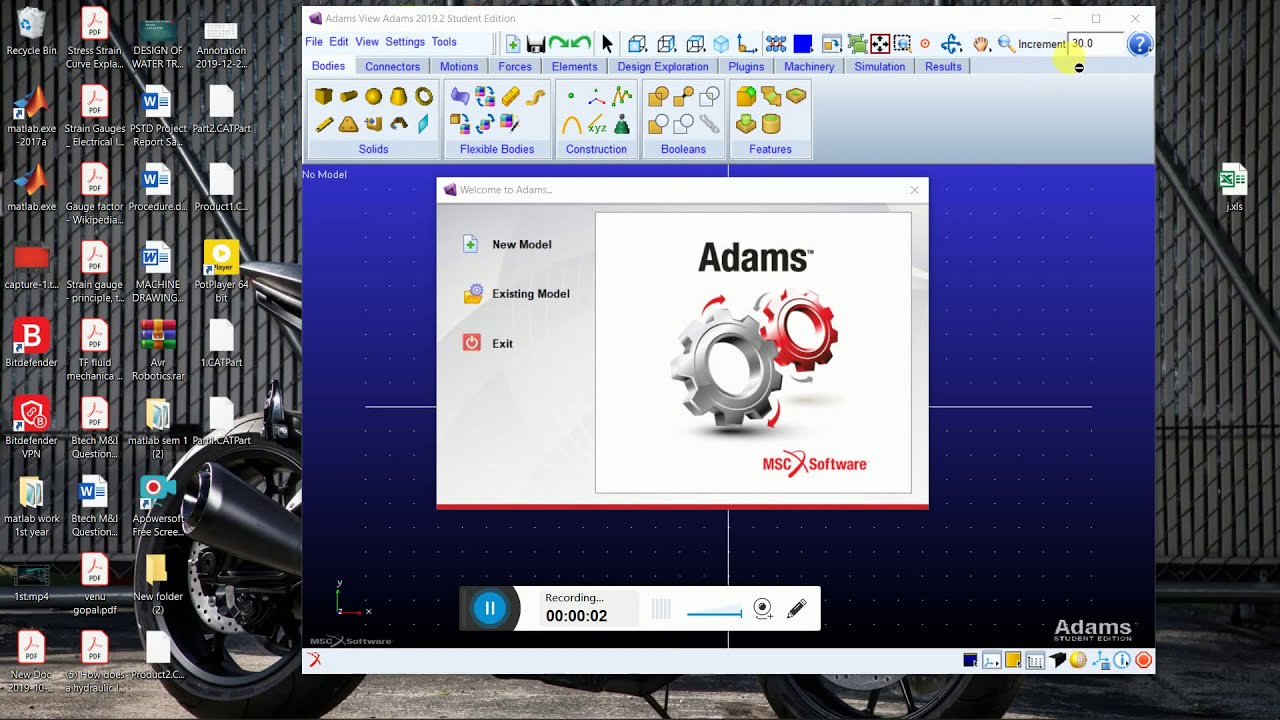Click the magnifier Zoom tool icon
This screenshot has height=720, width=1280.
(1006, 44)
